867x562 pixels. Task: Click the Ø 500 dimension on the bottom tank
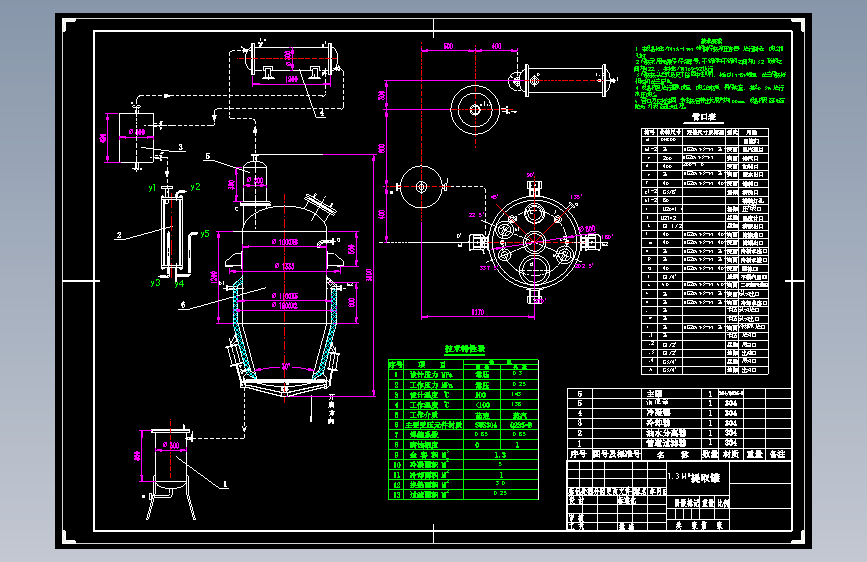[171, 445]
